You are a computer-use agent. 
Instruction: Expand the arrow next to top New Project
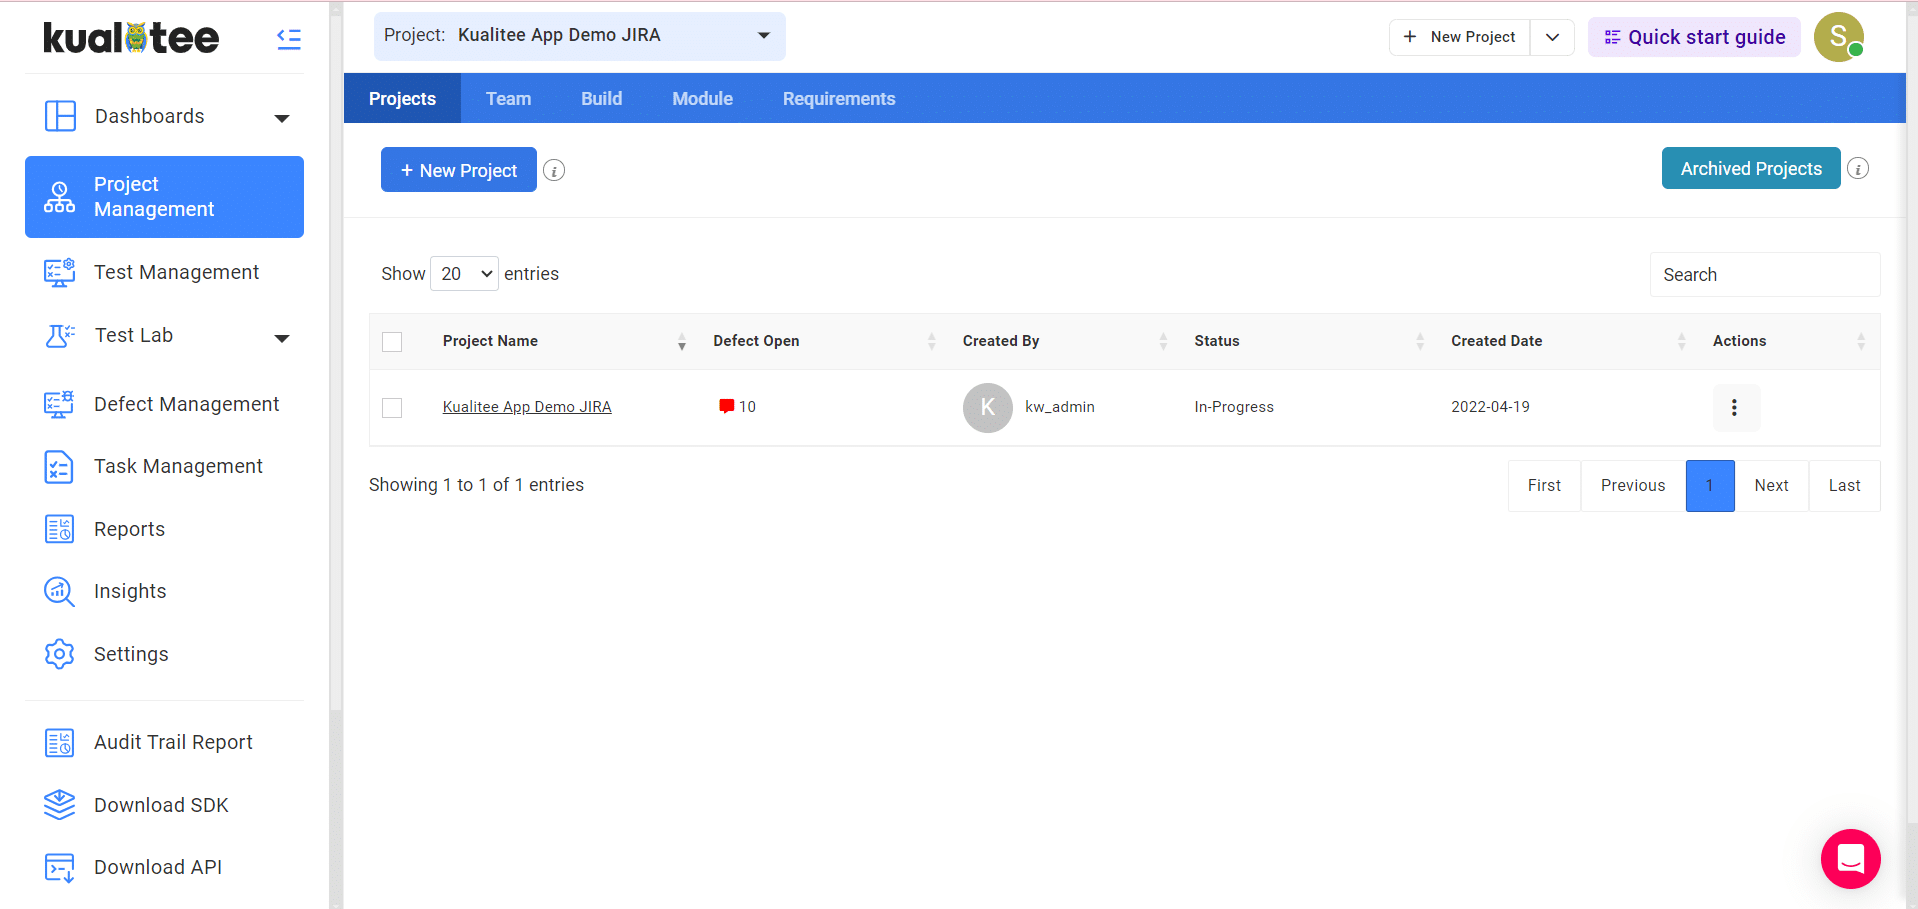(1552, 37)
